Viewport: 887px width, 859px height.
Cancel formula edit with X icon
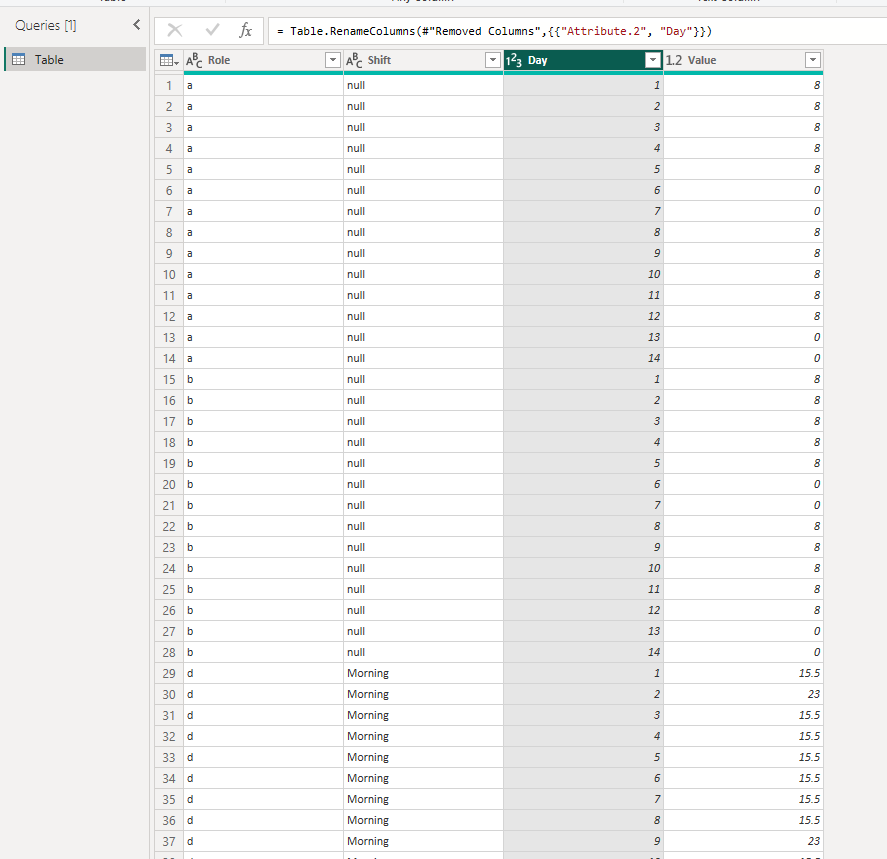point(175,31)
